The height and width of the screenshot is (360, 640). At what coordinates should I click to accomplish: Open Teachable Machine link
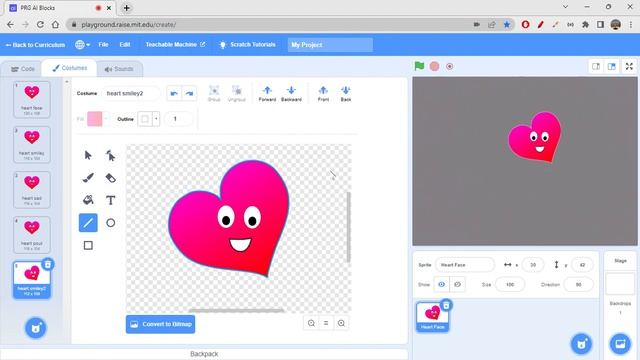click(175, 44)
